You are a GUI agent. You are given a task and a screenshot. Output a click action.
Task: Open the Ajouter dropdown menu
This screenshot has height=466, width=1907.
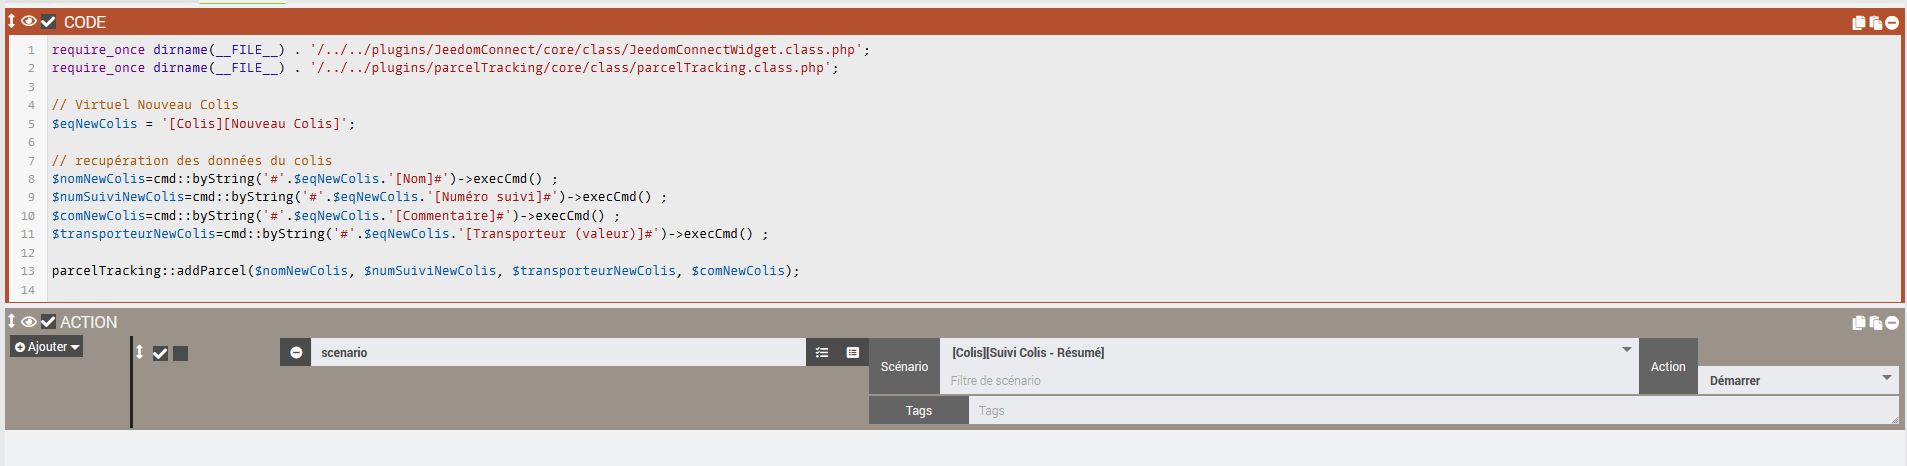[47, 347]
